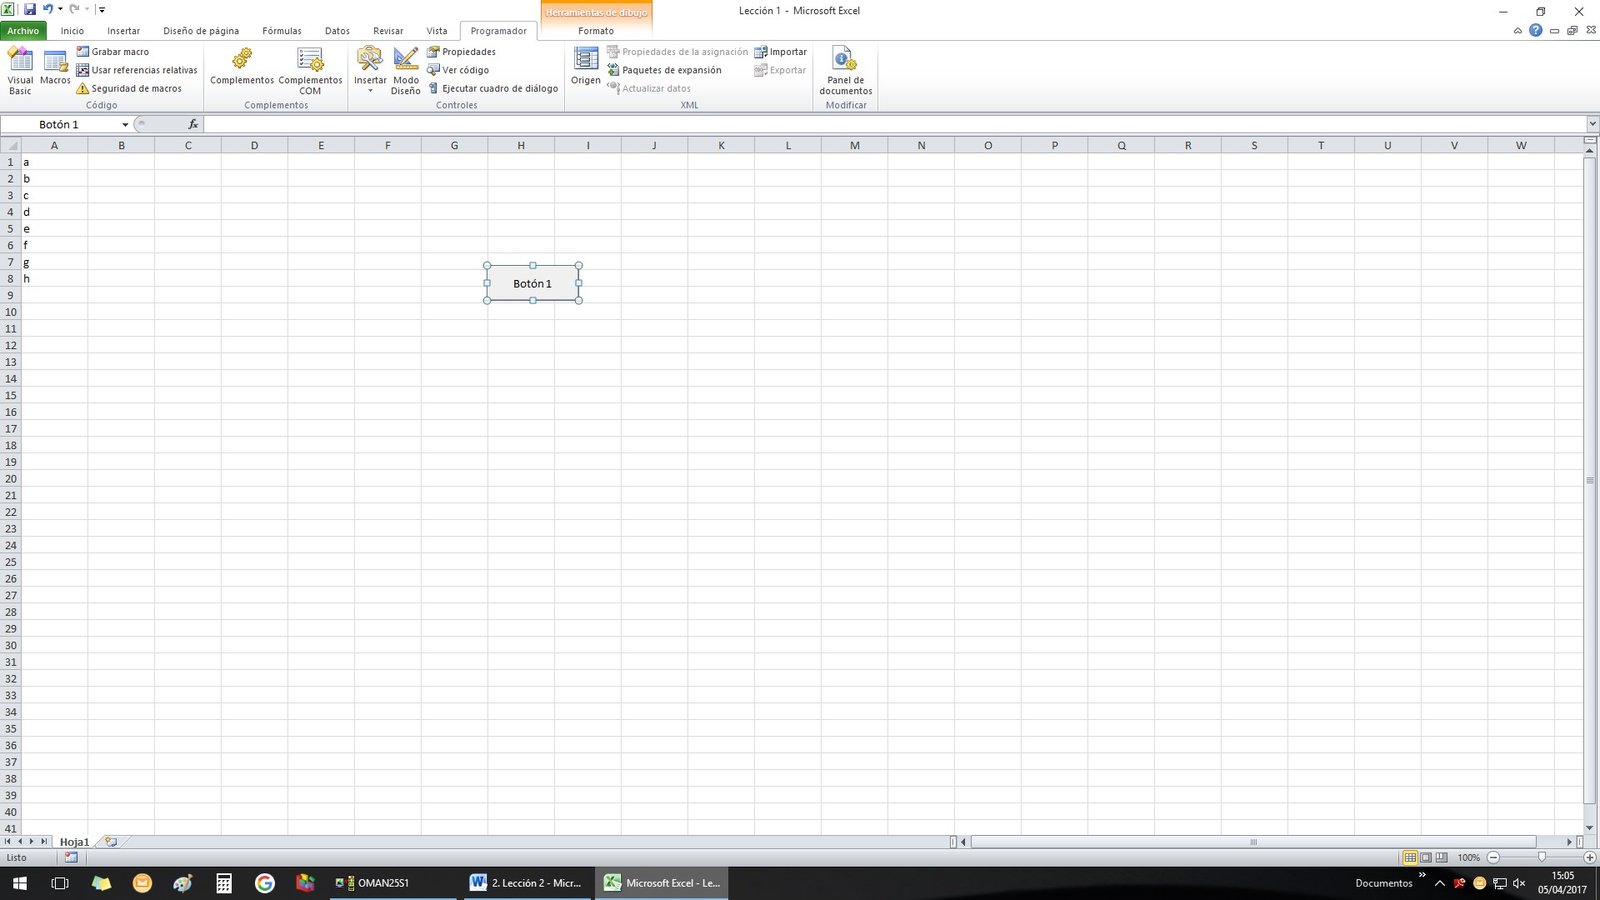This screenshot has height=900, width=1600.
Task: Open the Macros dialog
Action: (55, 68)
